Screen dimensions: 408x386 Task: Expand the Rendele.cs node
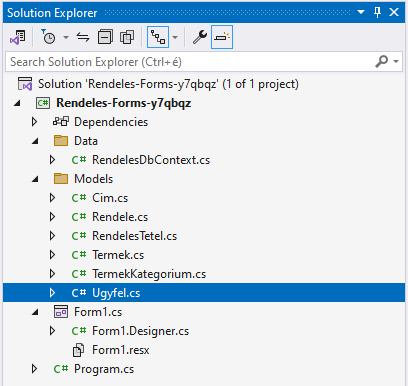coord(52,217)
